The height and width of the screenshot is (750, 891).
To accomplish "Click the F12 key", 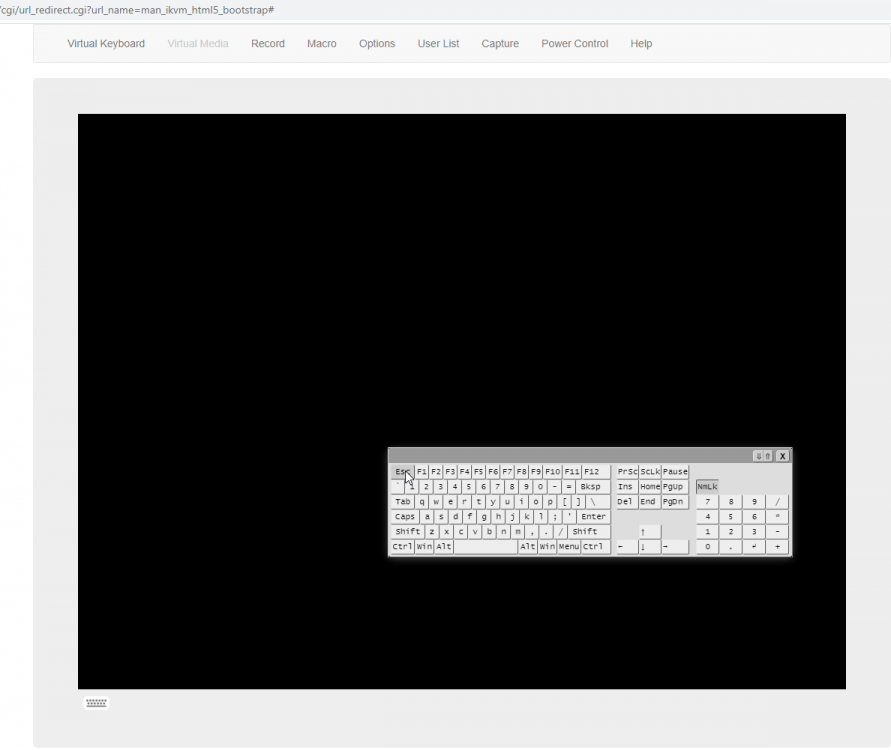I will (596, 472).
